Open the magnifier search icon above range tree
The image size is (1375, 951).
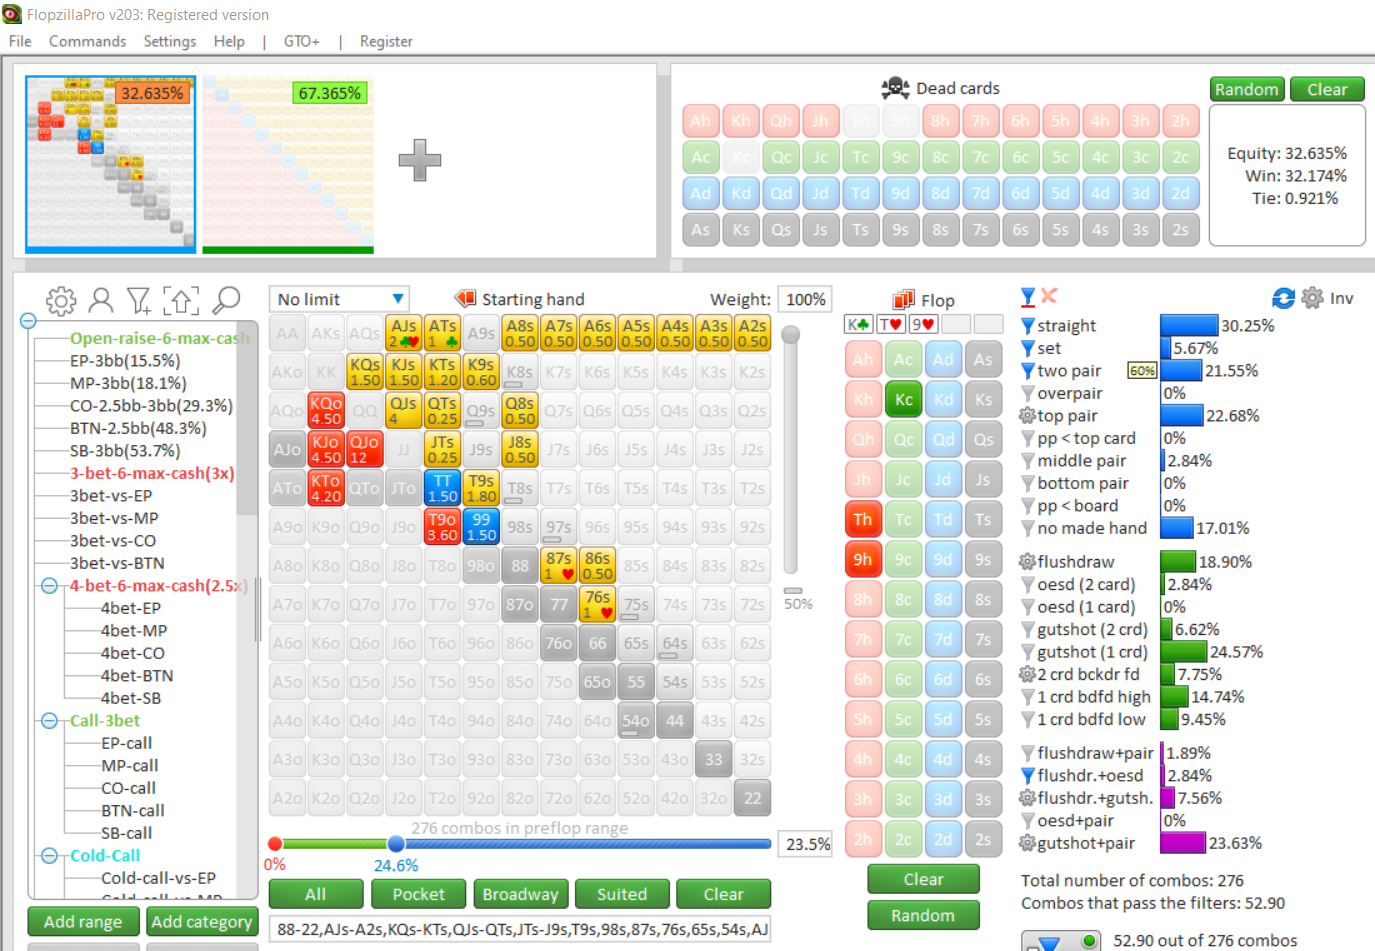point(227,300)
